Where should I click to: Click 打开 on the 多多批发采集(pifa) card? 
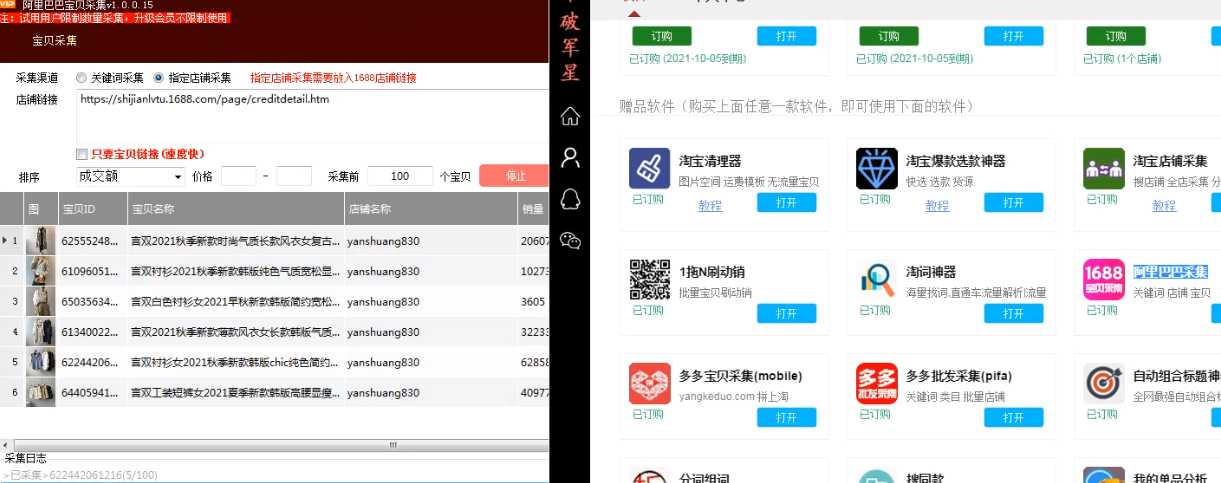point(1014,417)
